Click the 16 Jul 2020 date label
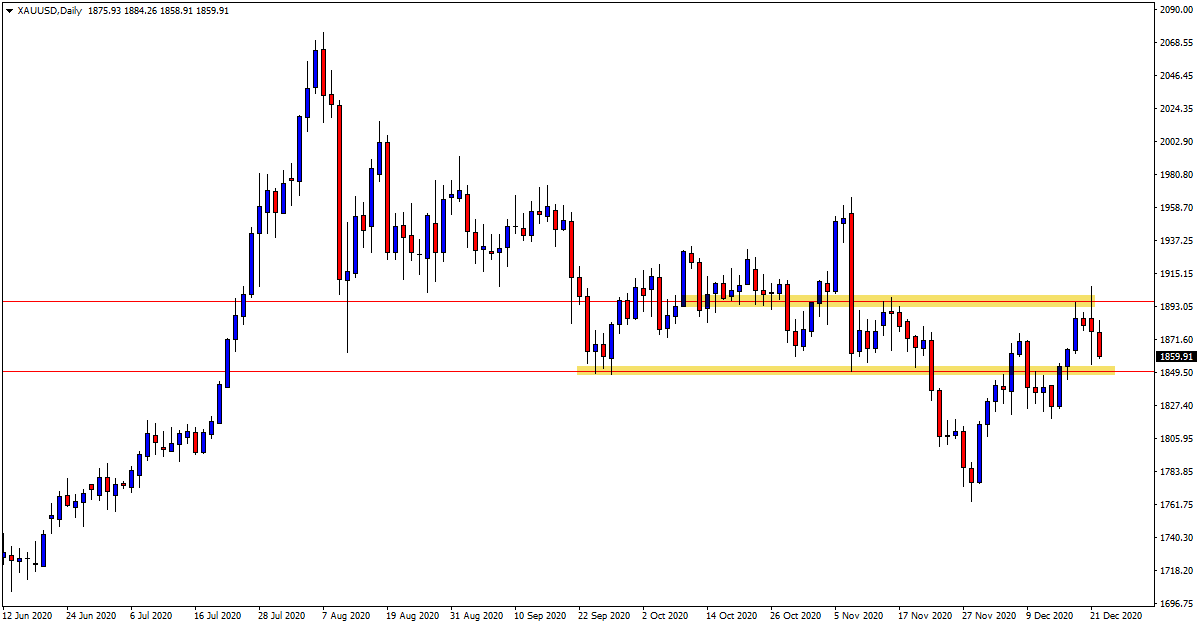 click(219, 617)
